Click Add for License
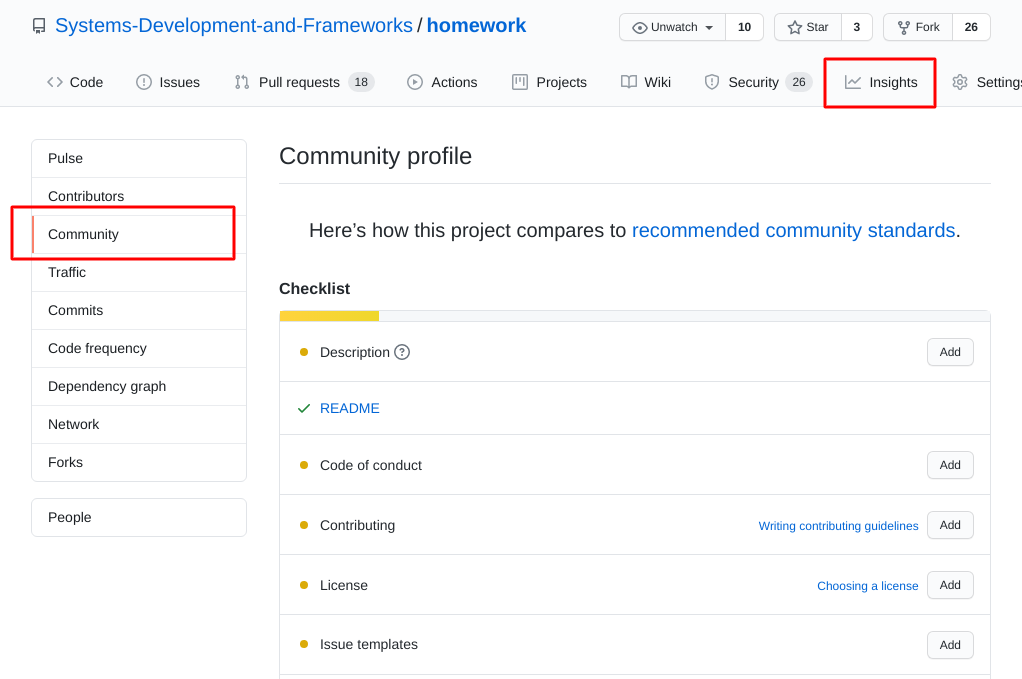 (x=950, y=585)
